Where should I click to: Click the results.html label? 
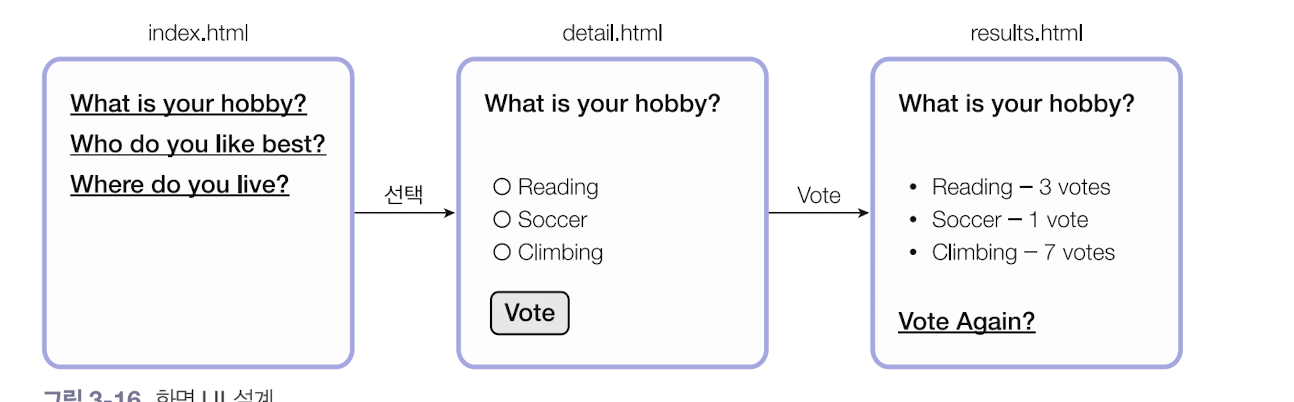pyautogui.click(x=1026, y=33)
